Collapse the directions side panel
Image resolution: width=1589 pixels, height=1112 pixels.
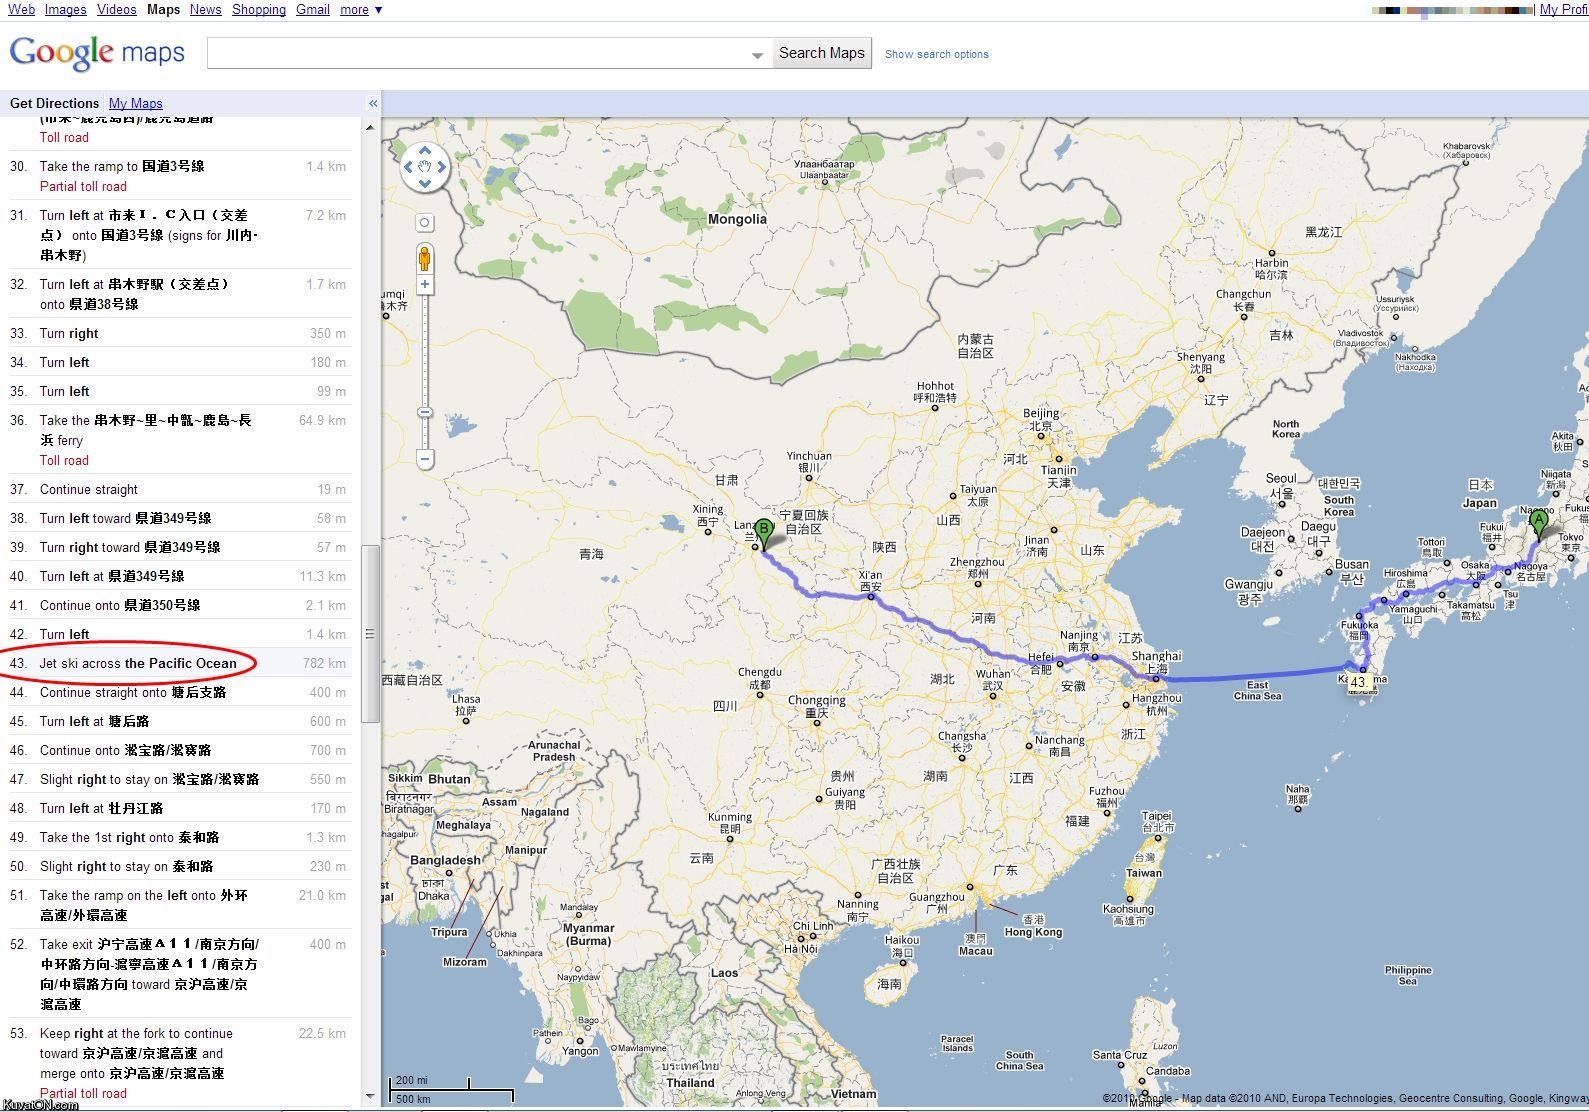click(x=373, y=103)
